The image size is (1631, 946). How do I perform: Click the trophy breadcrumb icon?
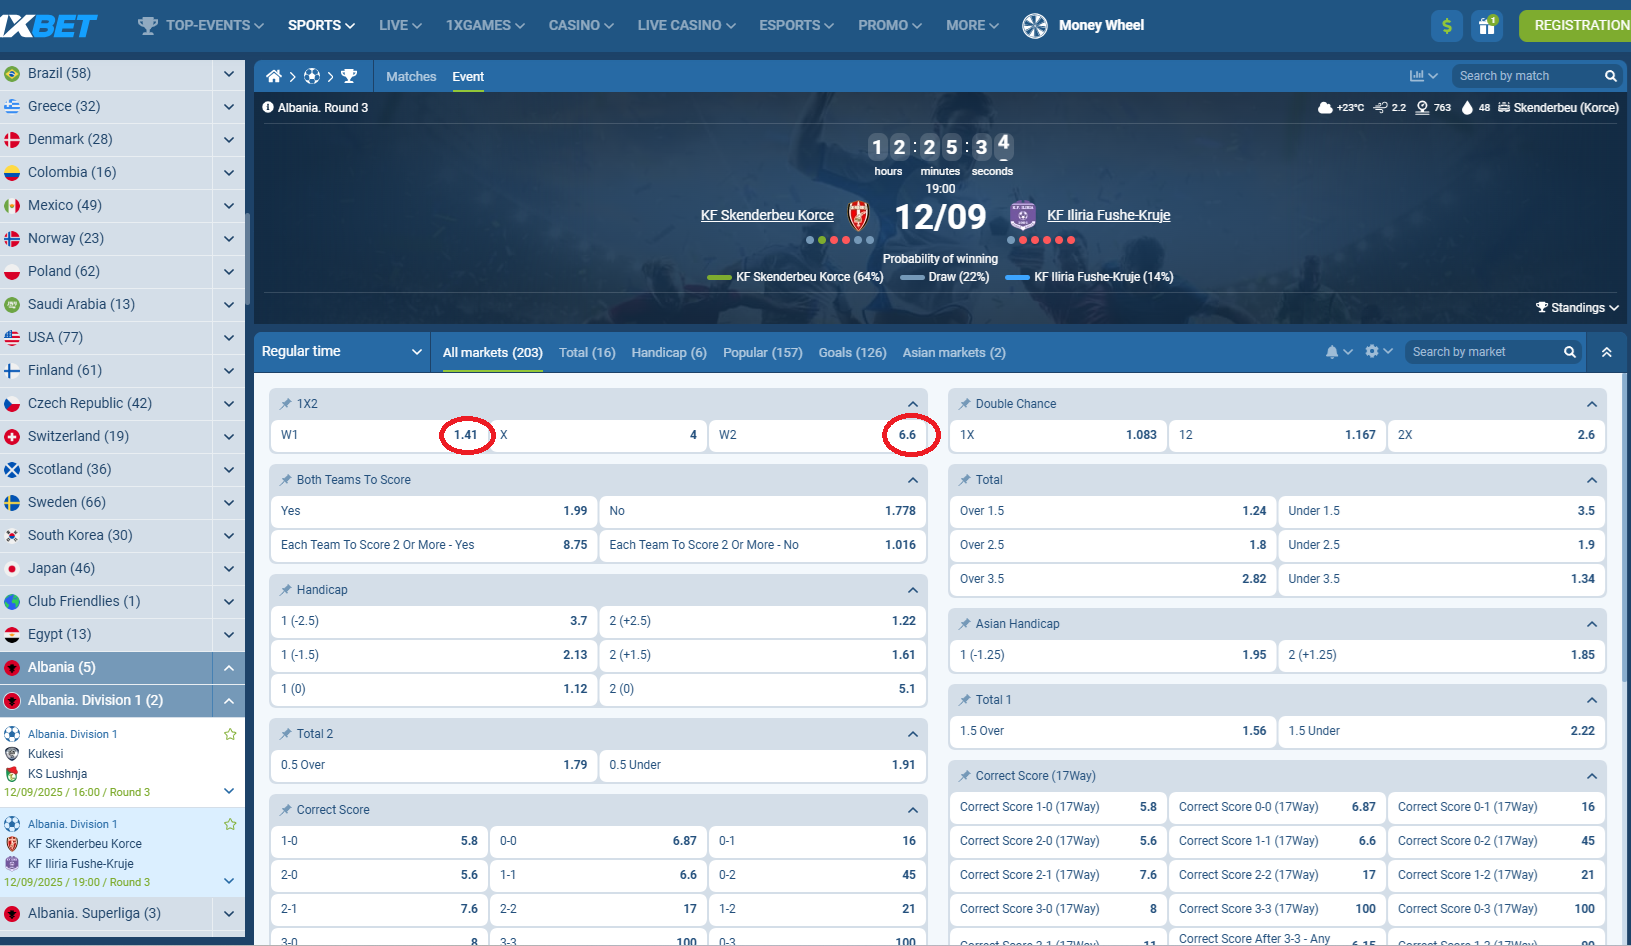coord(349,76)
